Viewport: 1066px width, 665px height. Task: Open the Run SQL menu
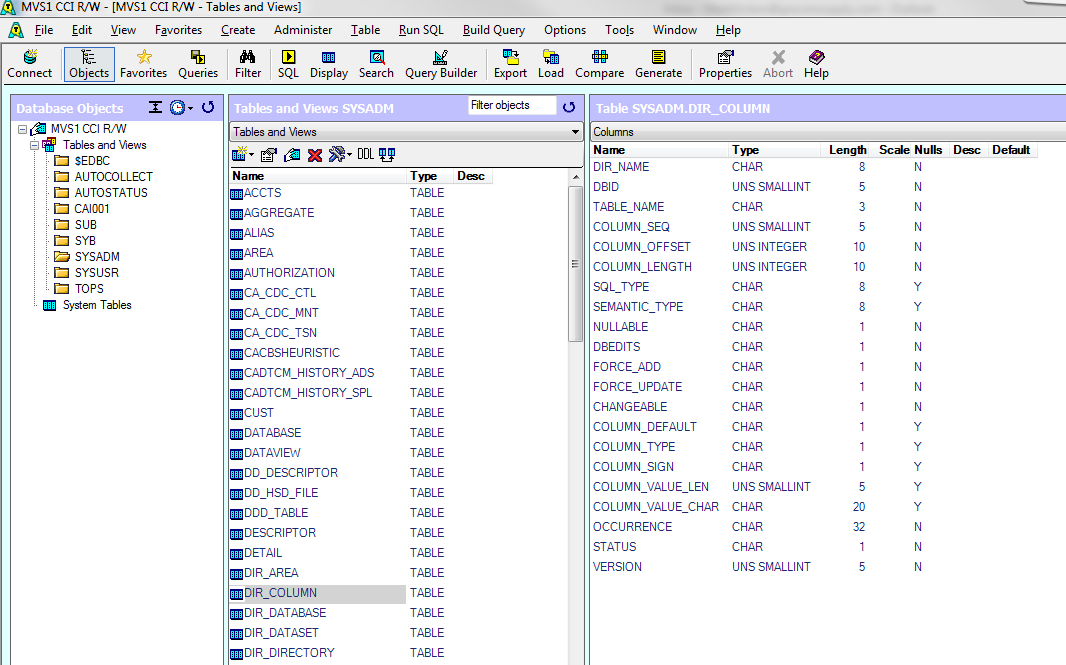pyautogui.click(x=420, y=30)
